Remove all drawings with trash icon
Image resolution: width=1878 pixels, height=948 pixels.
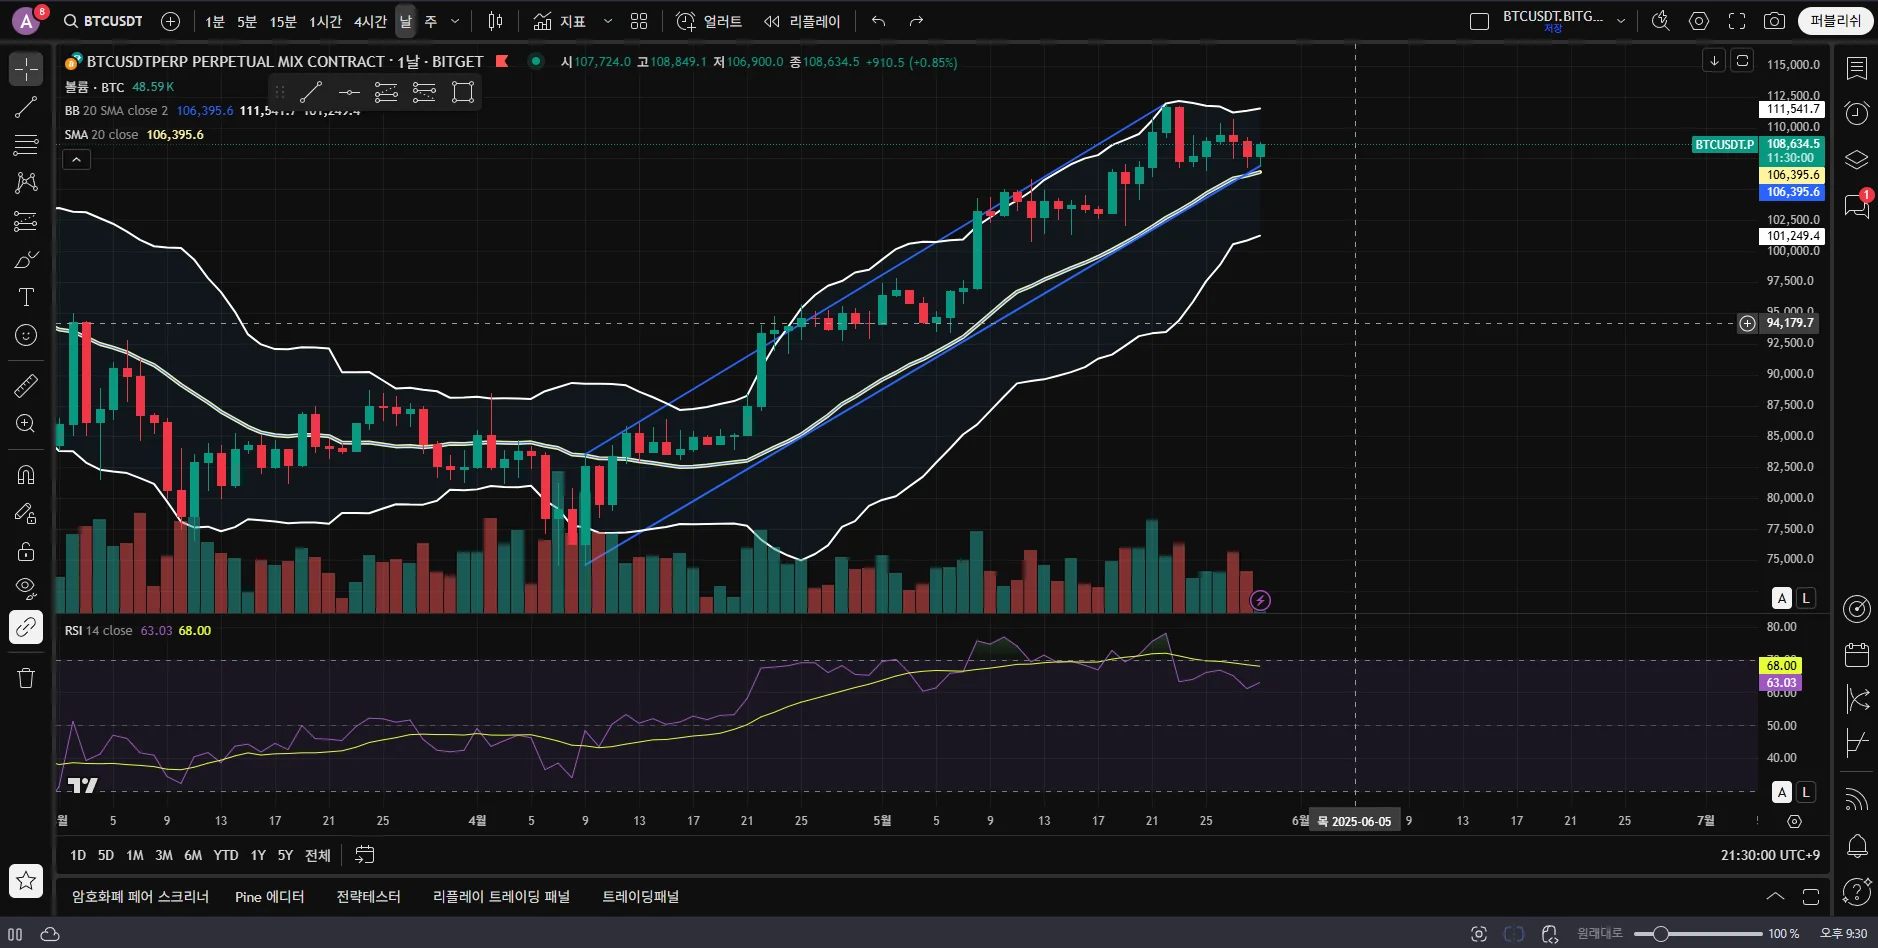tap(26, 678)
